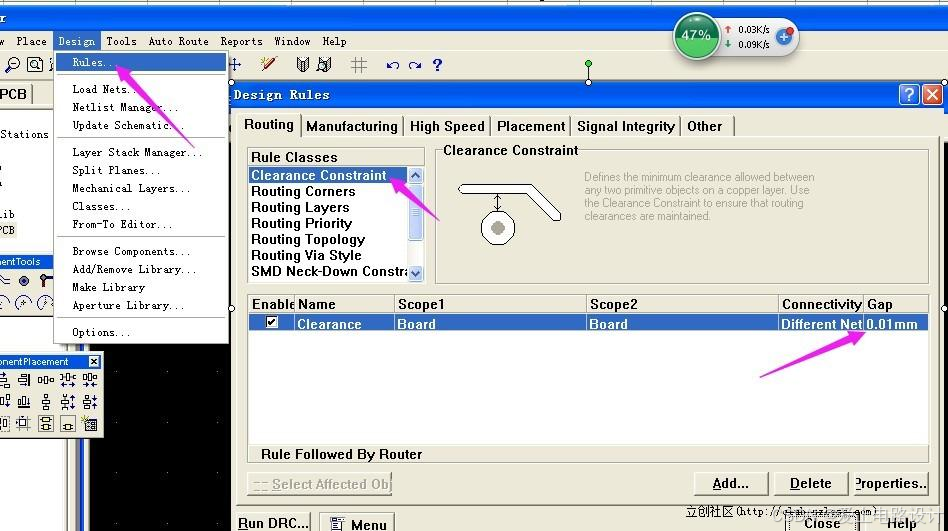Open the Auto Route menu
Image resolution: width=948 pixels, height=531 pixels.
(178, 41)
